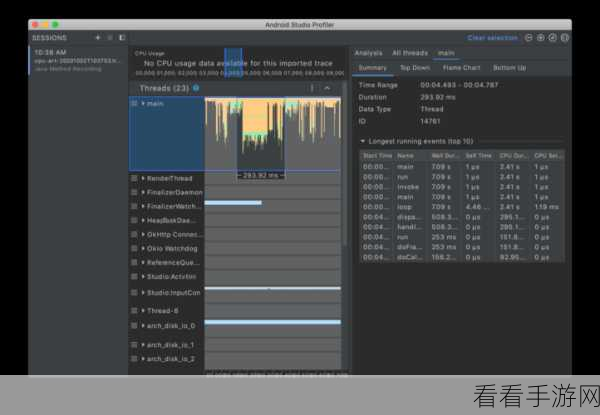This screenshot has height=415, width=600.
Task: Open the Threads more options vertical dots
Action: click(x=312, y=88)
